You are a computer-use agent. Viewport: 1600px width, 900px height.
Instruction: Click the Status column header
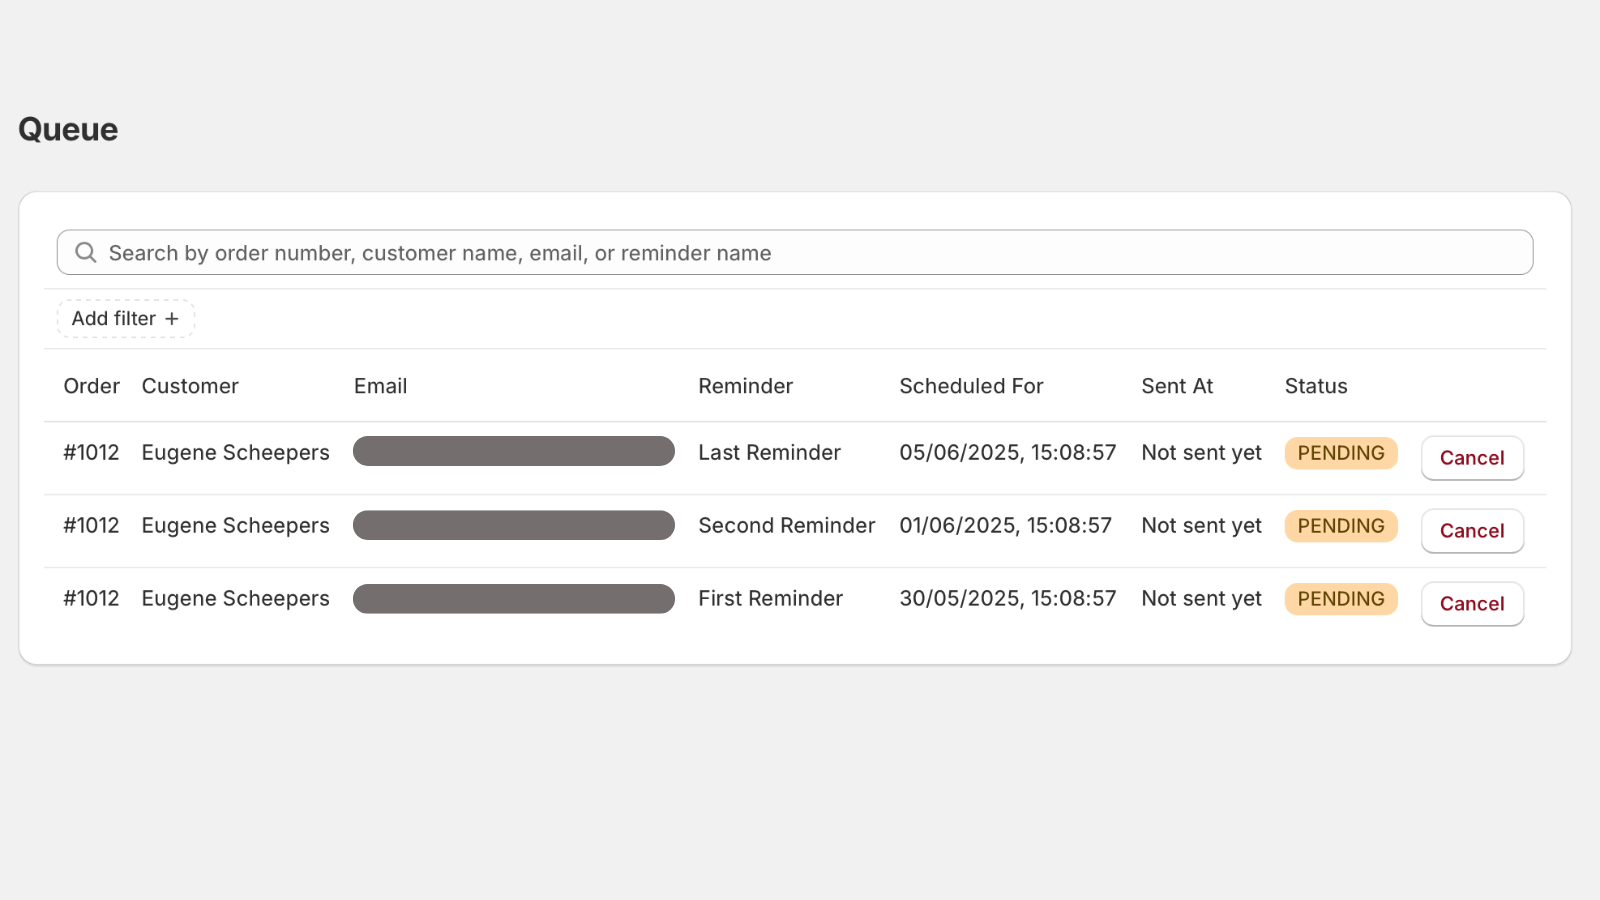1315,386
